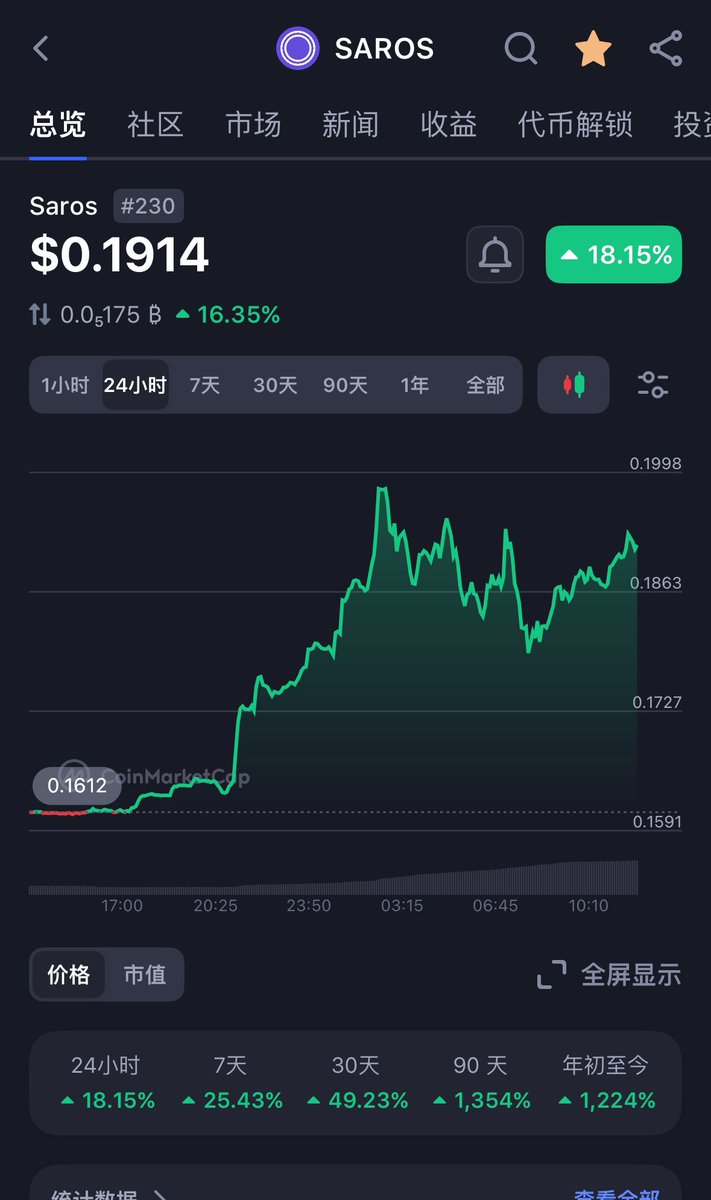Tap the BTC price swap arrows icon

click(x=40, y=315)
